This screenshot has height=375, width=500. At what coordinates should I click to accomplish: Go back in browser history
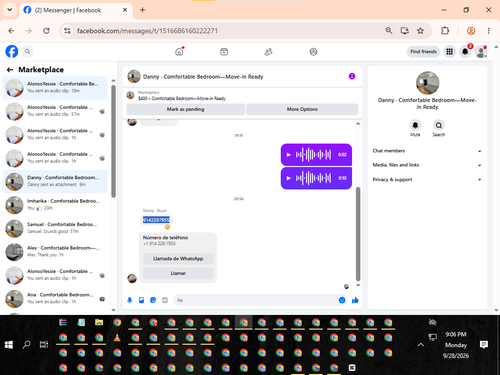click(x=11, y=31)
